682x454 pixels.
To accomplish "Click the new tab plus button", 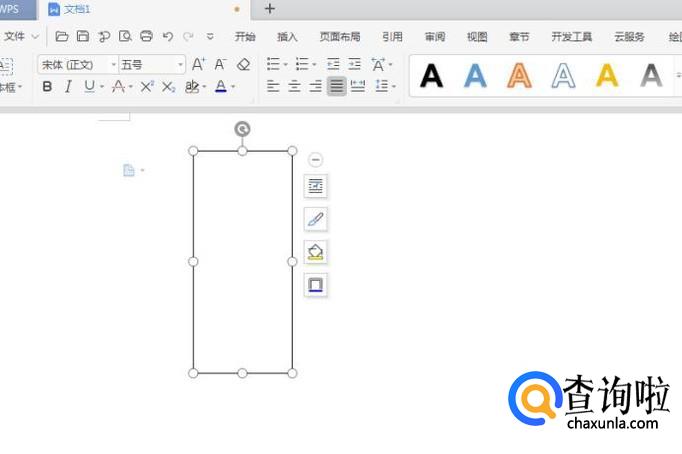I will pyautogui.click(x=270, y=9).
